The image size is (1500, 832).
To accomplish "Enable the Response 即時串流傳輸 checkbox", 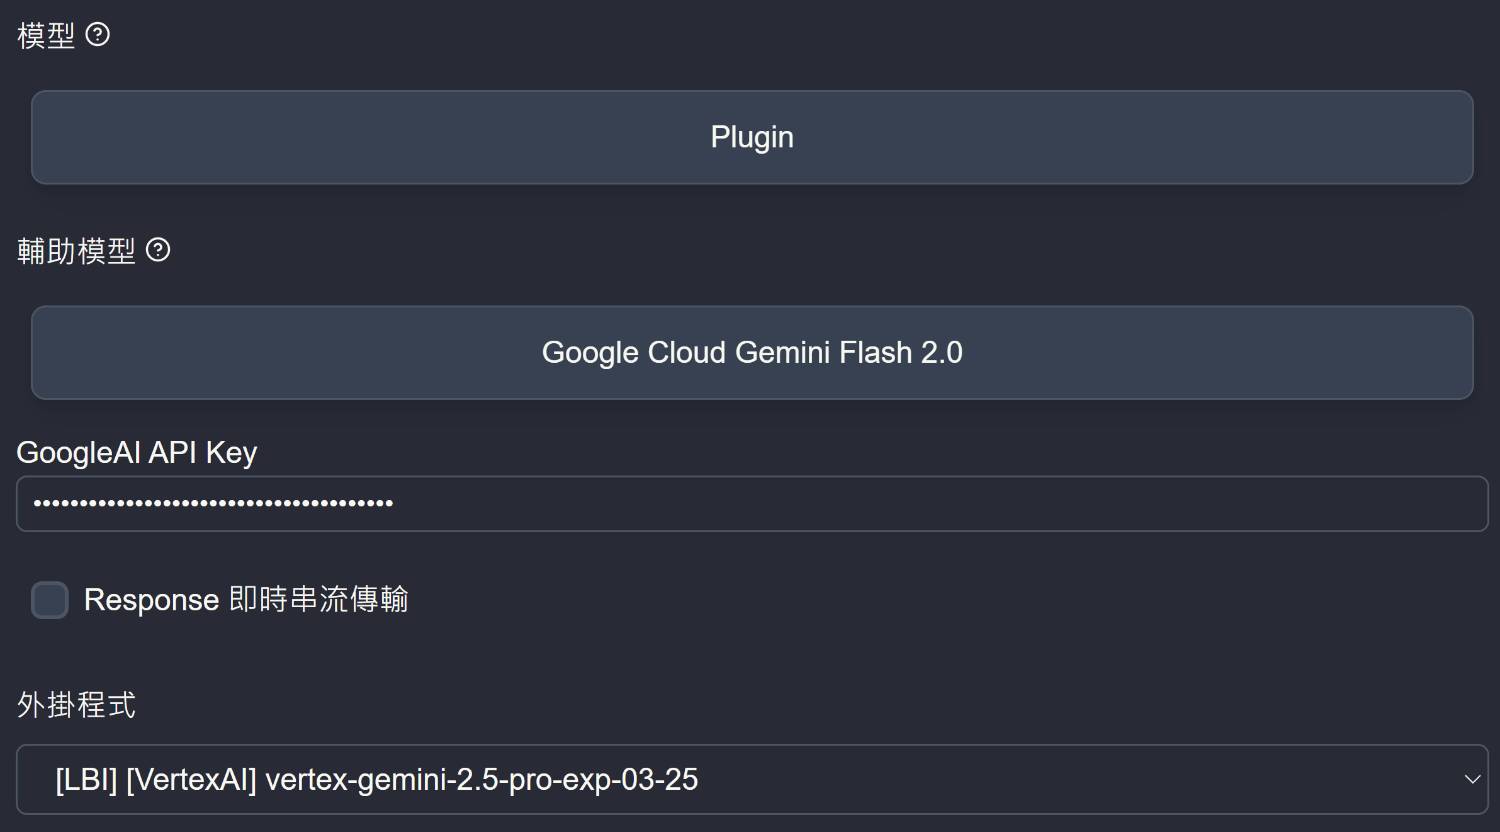I will point(50,600).
